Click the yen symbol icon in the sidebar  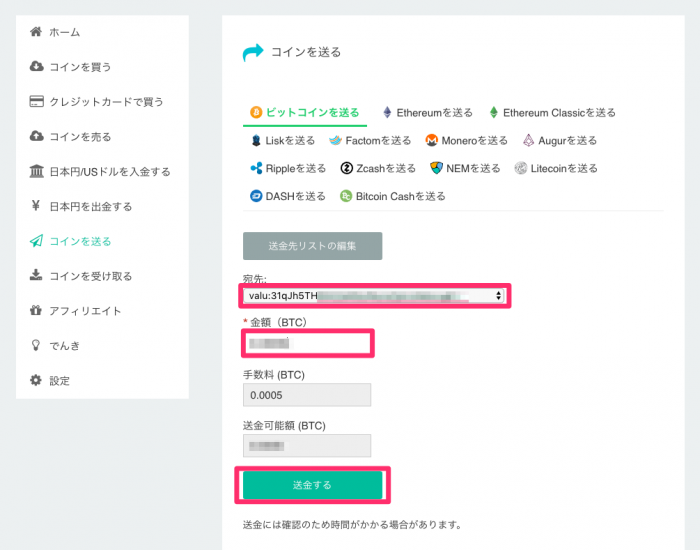pos(36,206)
